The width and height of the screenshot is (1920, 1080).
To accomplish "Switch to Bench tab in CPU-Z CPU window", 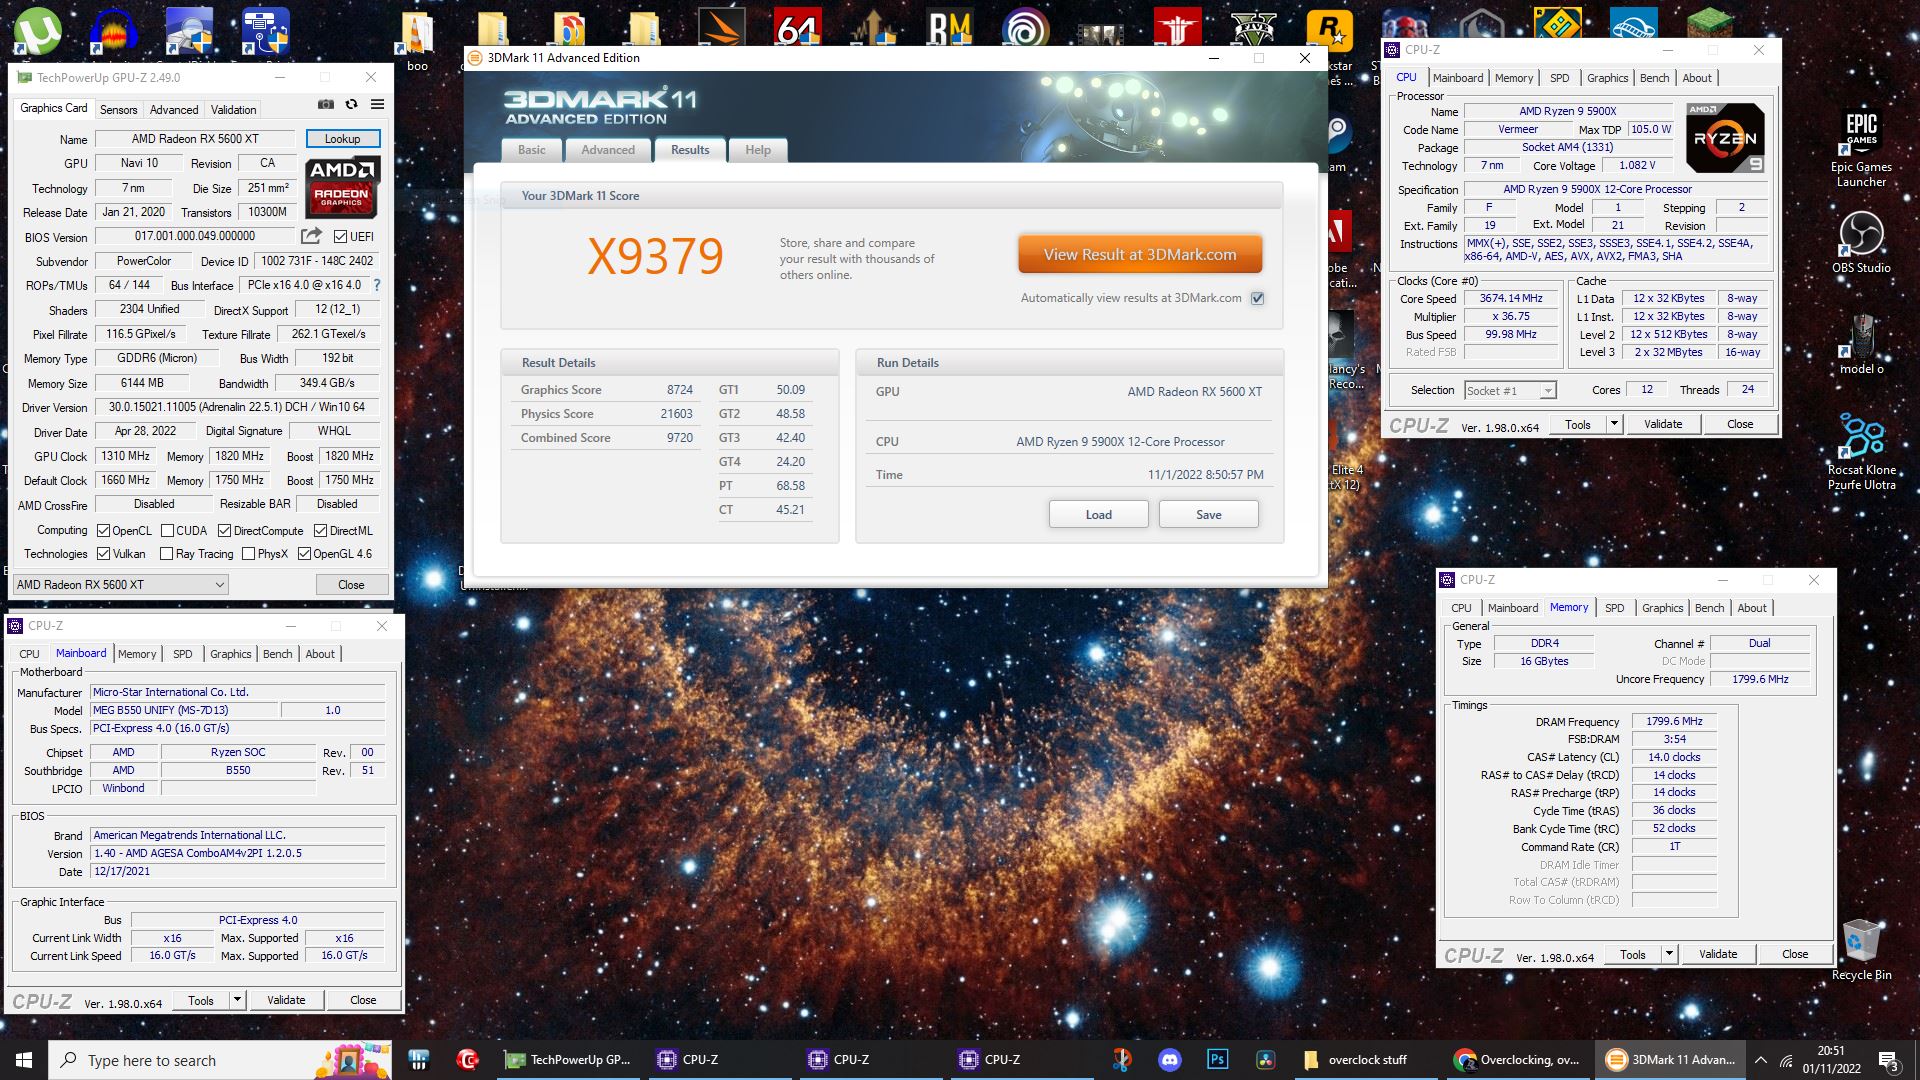I will [1654, 78].
